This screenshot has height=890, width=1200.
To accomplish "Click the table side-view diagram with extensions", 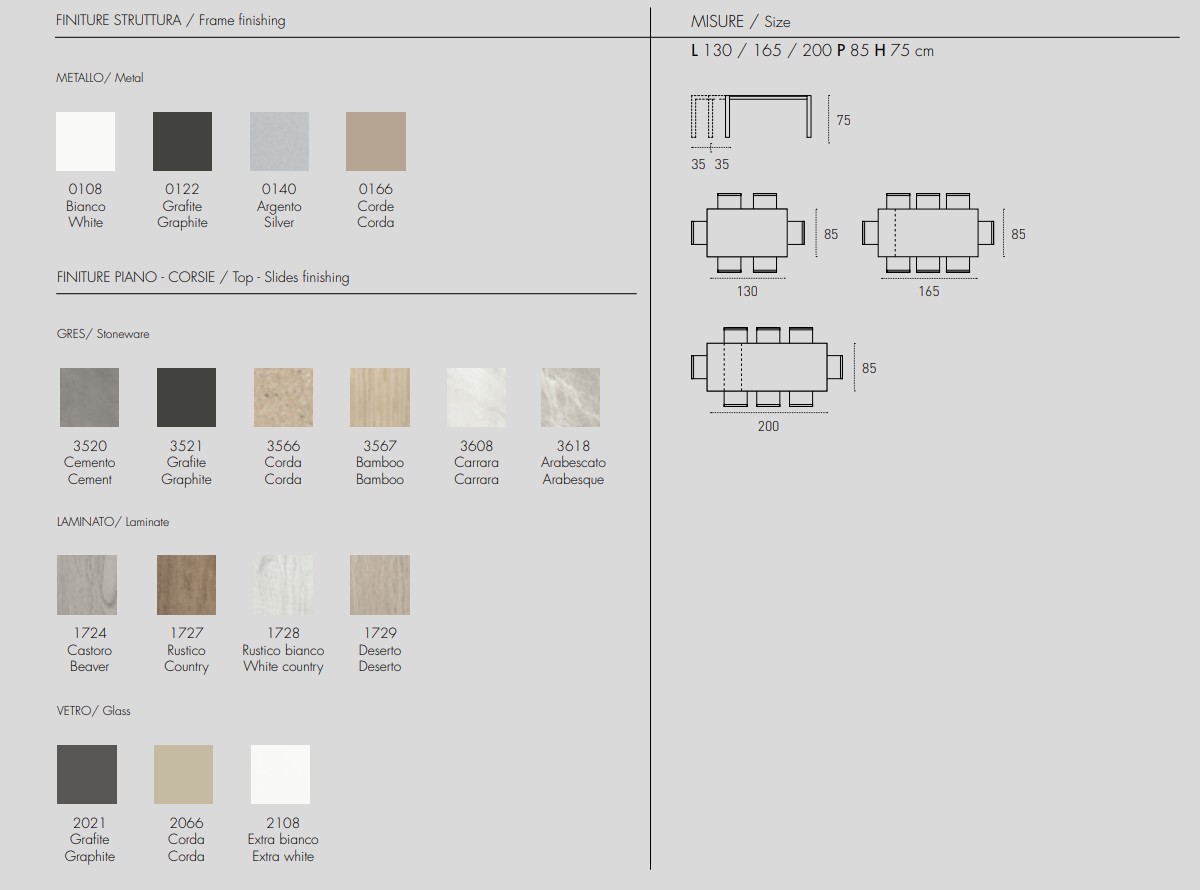I will pyautogui.click(x=751, y=118).
